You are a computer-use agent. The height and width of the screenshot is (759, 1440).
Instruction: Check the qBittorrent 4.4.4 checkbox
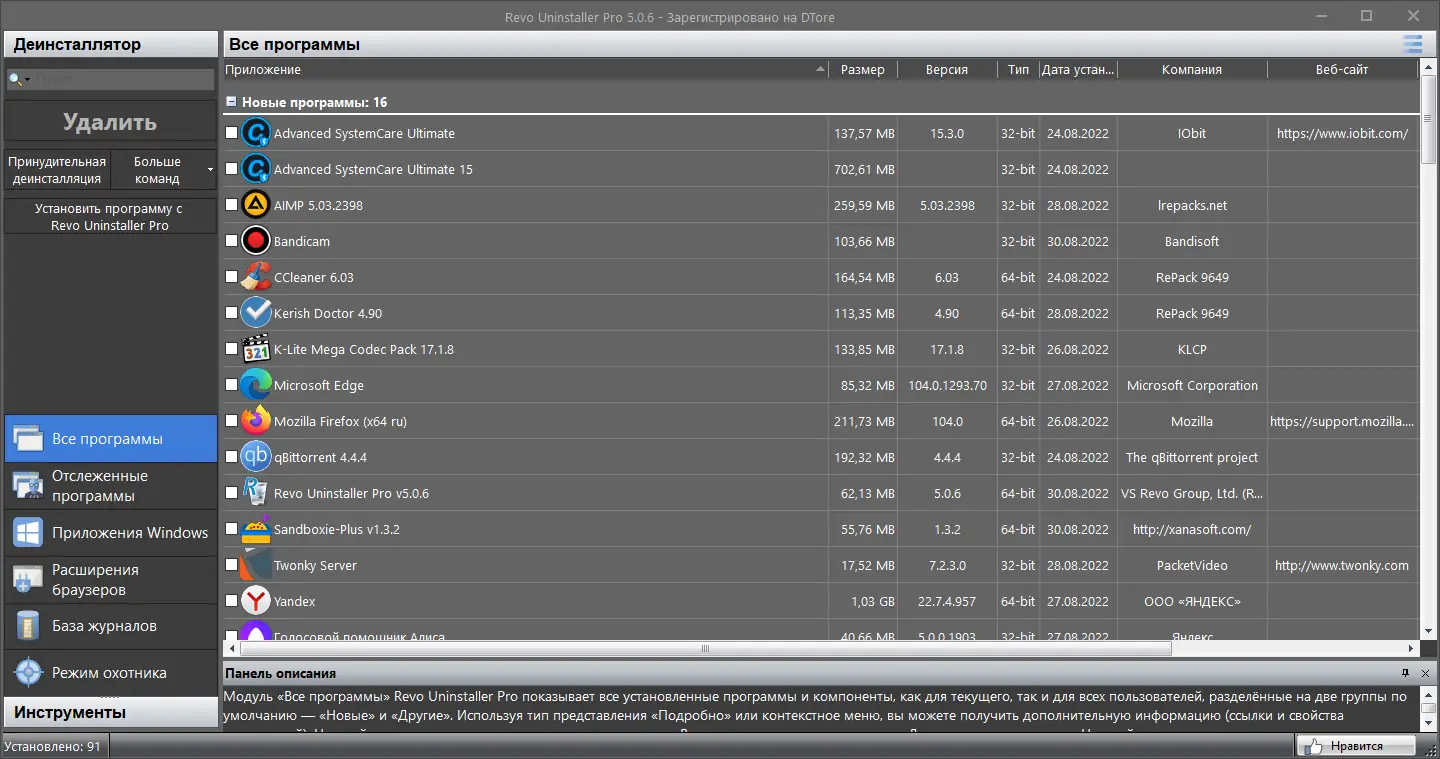click(x=232, y=456)
